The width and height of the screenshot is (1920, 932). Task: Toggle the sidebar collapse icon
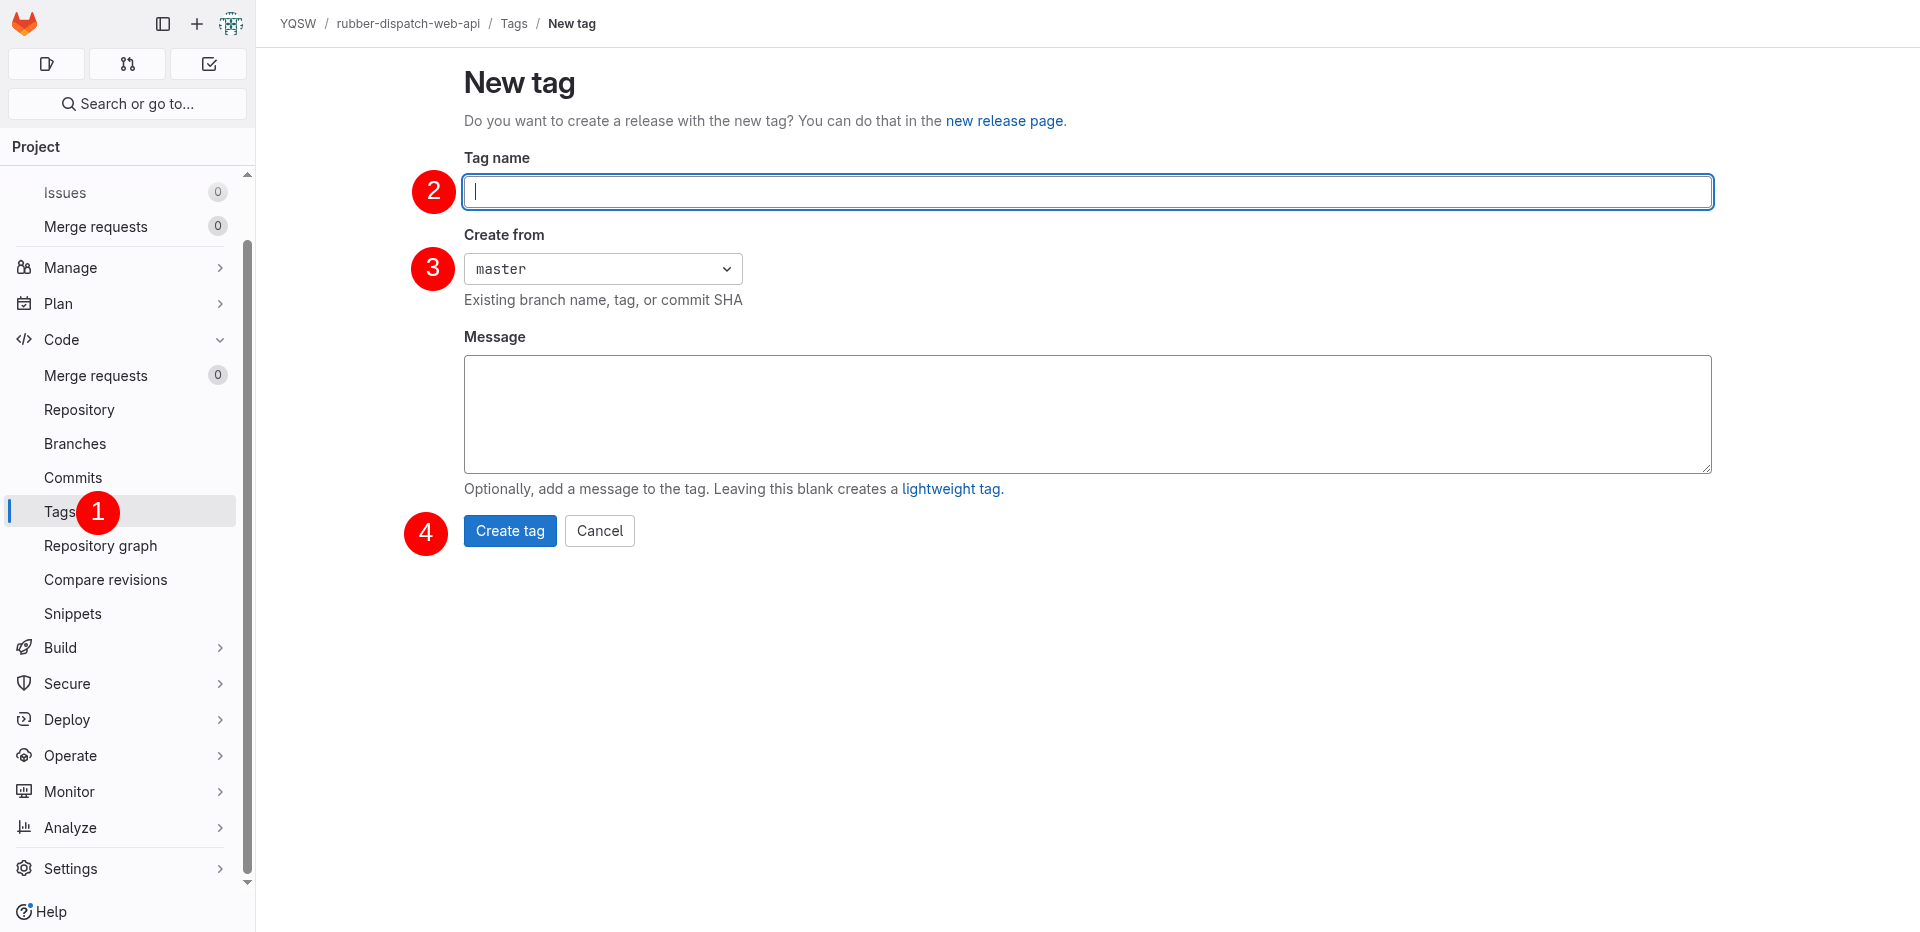pyautogui.click(x=163, y=24)
